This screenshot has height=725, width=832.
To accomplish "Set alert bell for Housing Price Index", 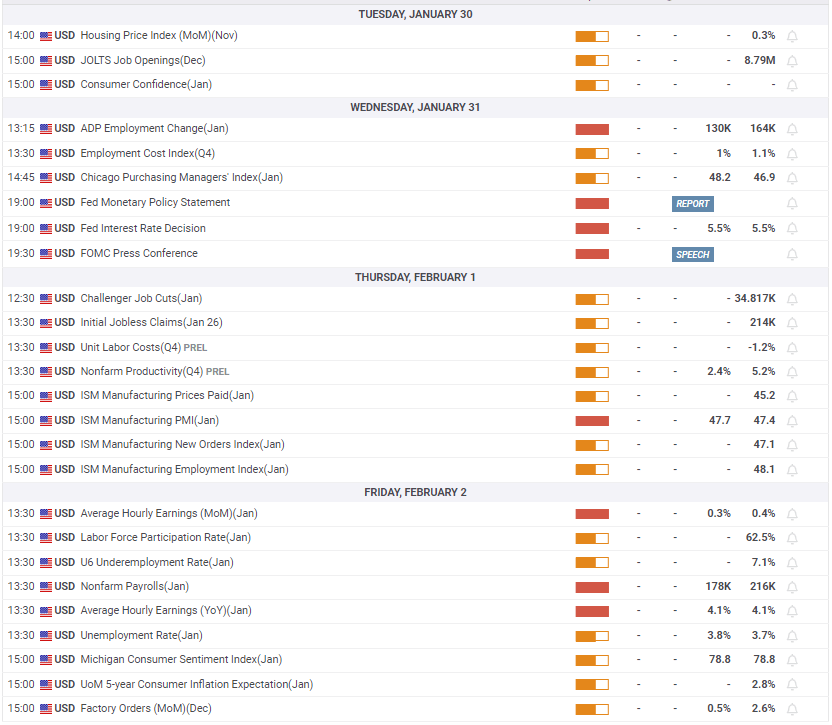I will (792, 36).
